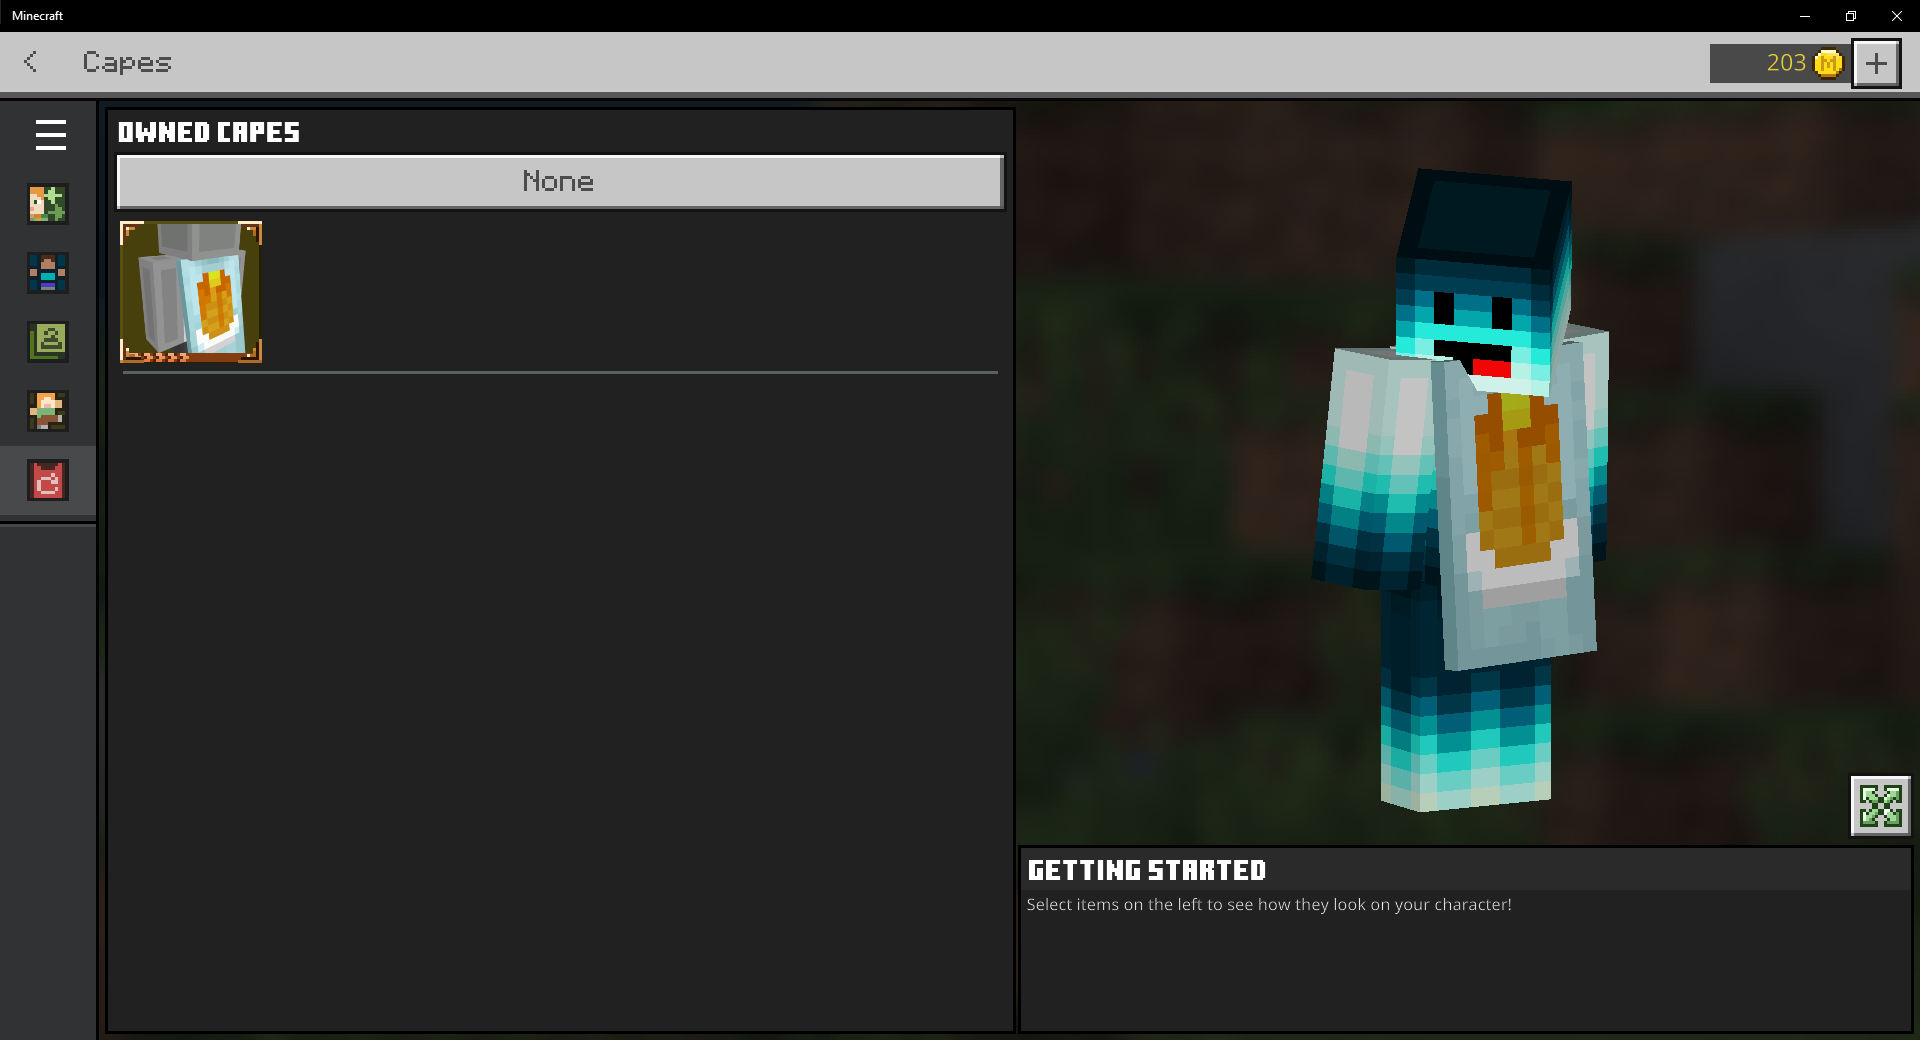Screen dimensions: 1920x1040
Task: Click the 'Select items on the left' hint
Action: pos(1269,904)
